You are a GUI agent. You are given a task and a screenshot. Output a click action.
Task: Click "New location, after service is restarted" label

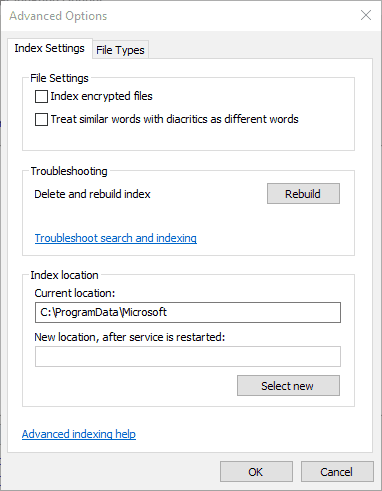click(x=130, y=337)
